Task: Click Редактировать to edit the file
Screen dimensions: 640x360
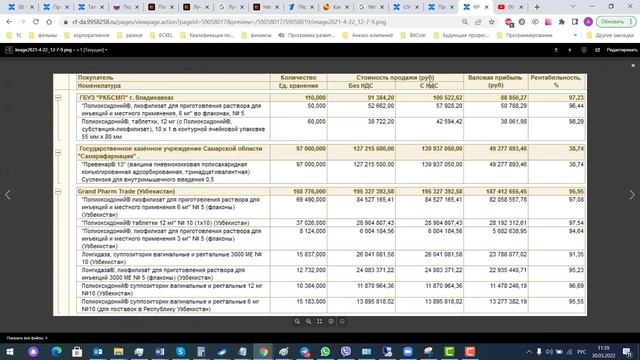Action: (x=622, y=50)
